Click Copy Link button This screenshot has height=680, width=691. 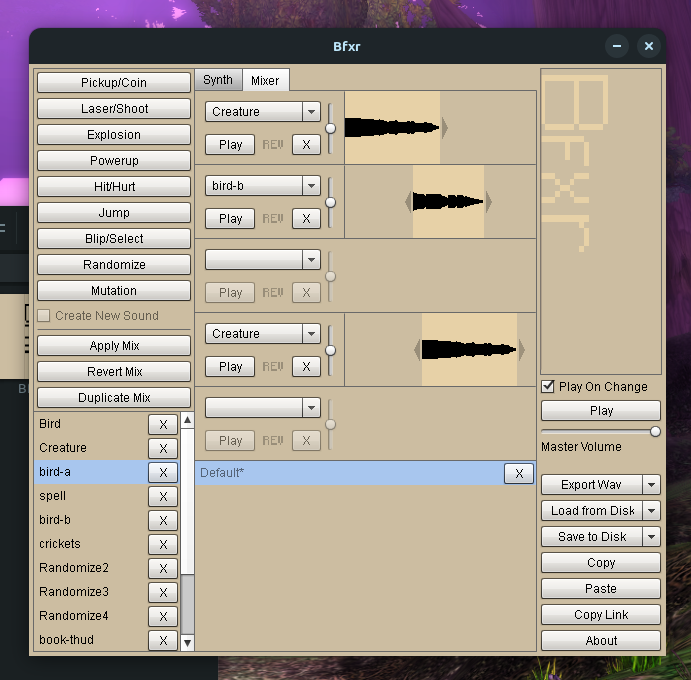601,615
